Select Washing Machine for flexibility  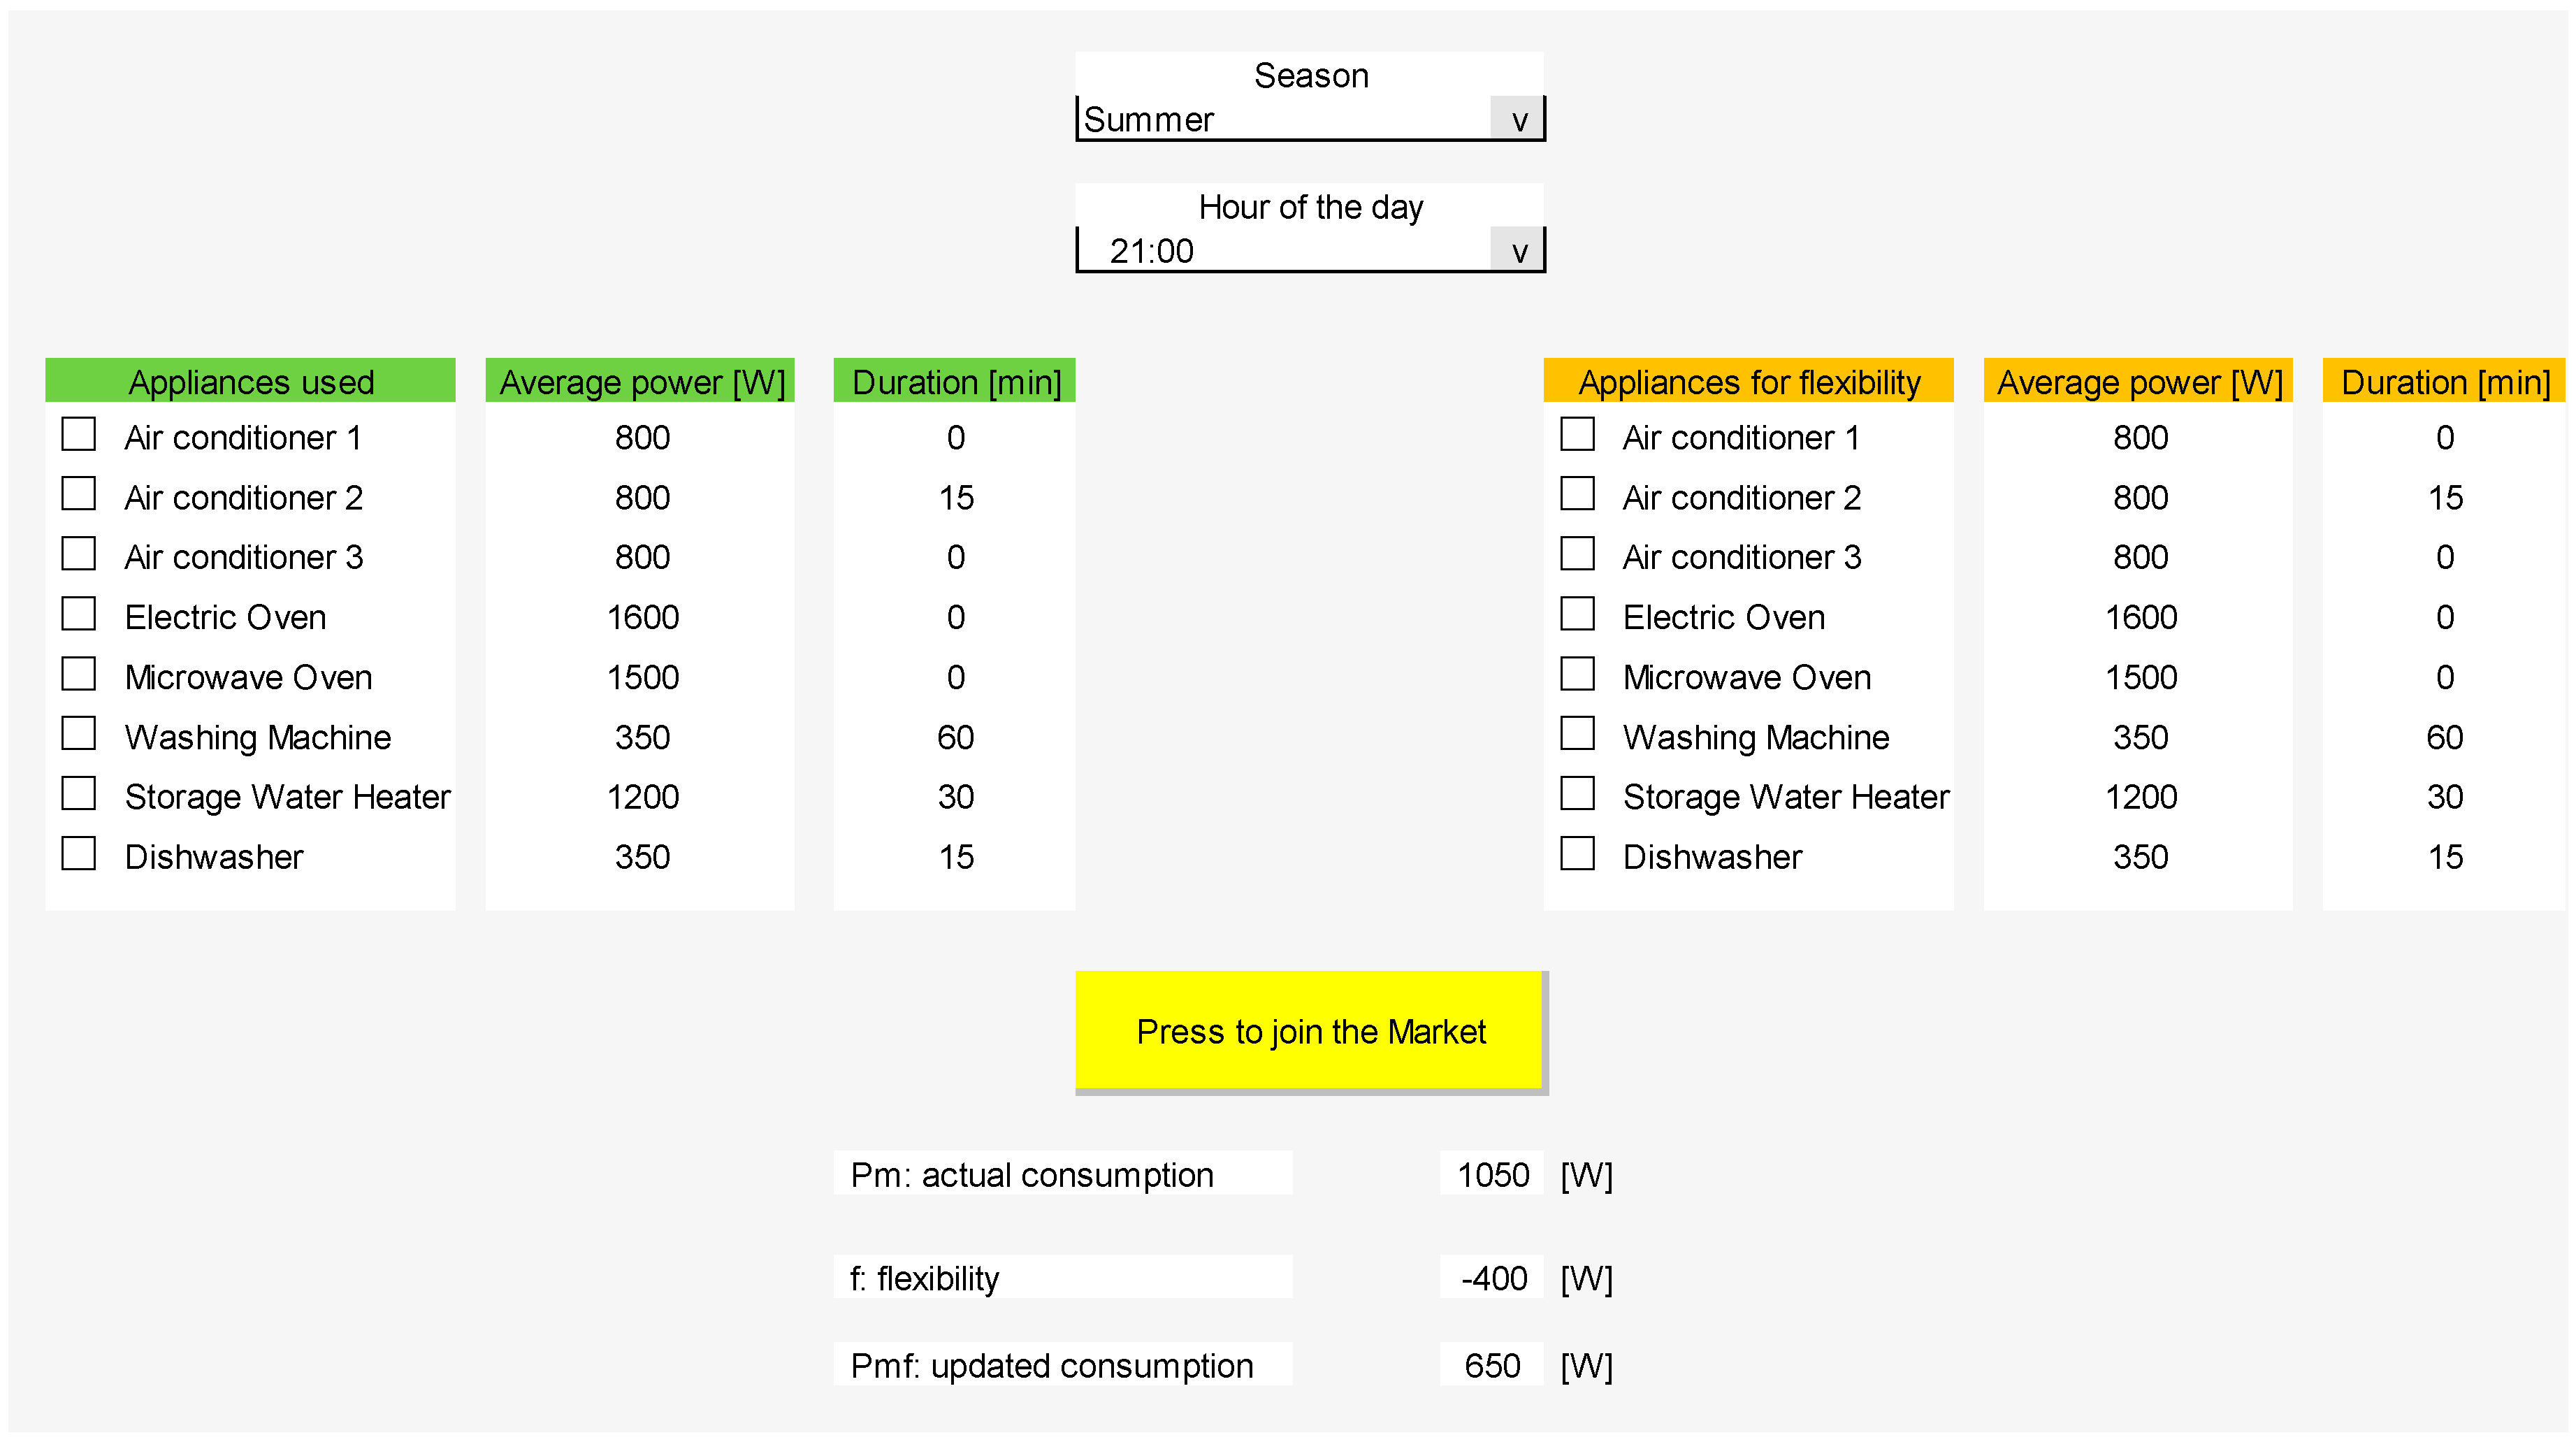tap(1577, 735)
